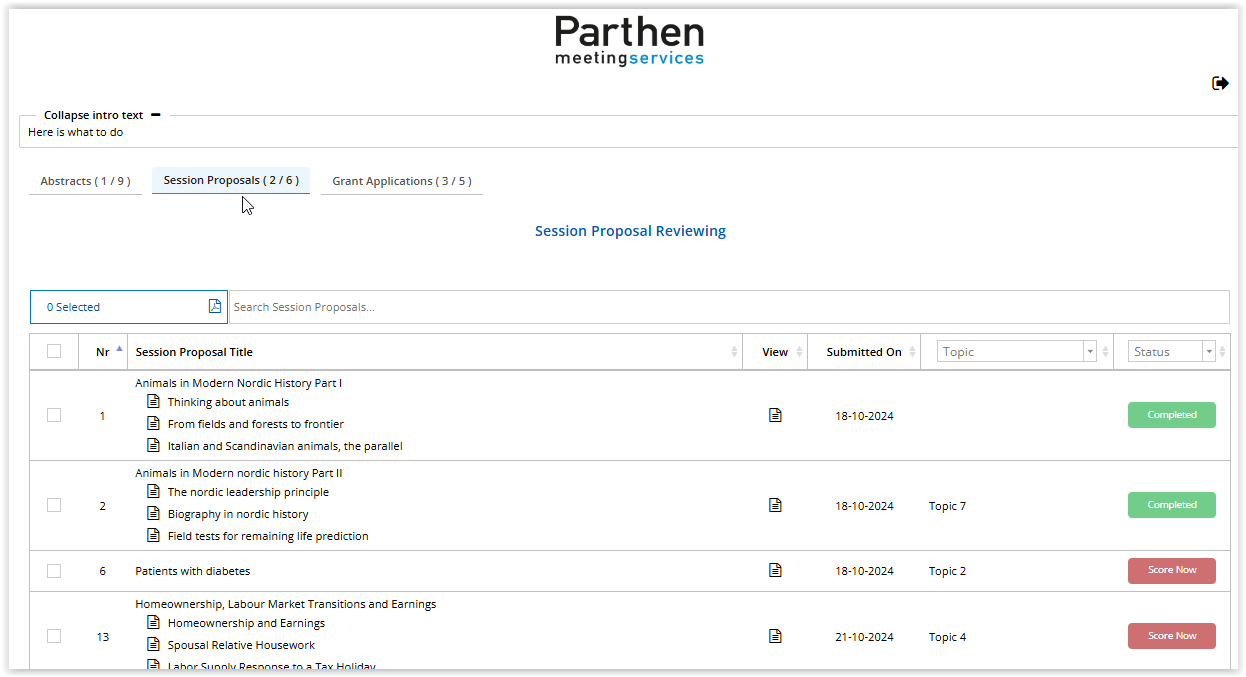
Task: Switch to the Grant Applications tab
Action: tap(401, 181)
